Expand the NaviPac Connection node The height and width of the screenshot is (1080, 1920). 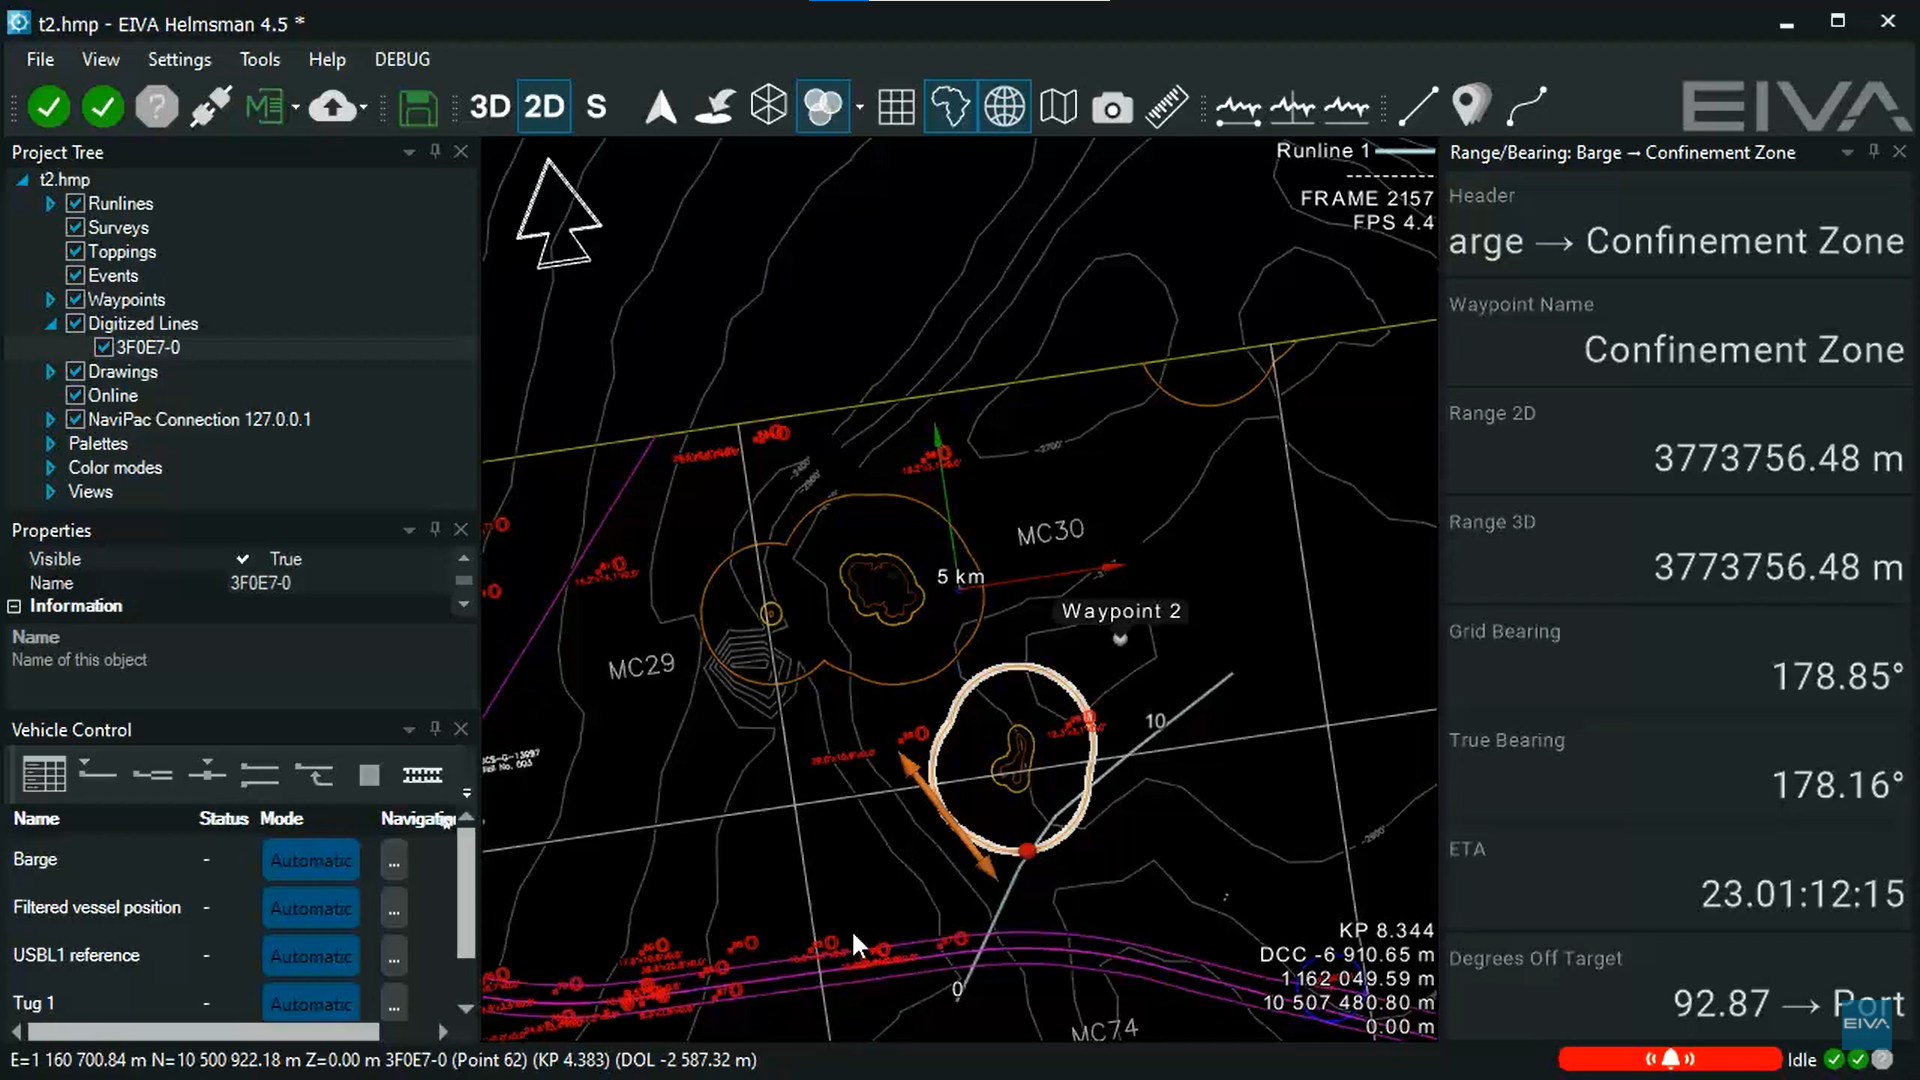point(50,419)
